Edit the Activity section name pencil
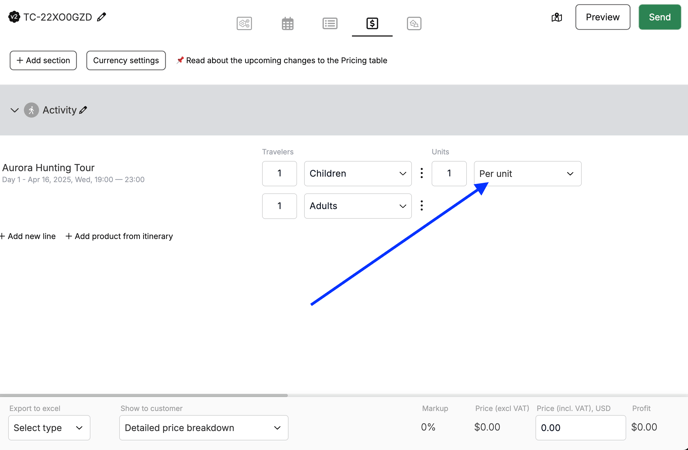The height and width of the screenshot is (450, 688). (84, 110)
